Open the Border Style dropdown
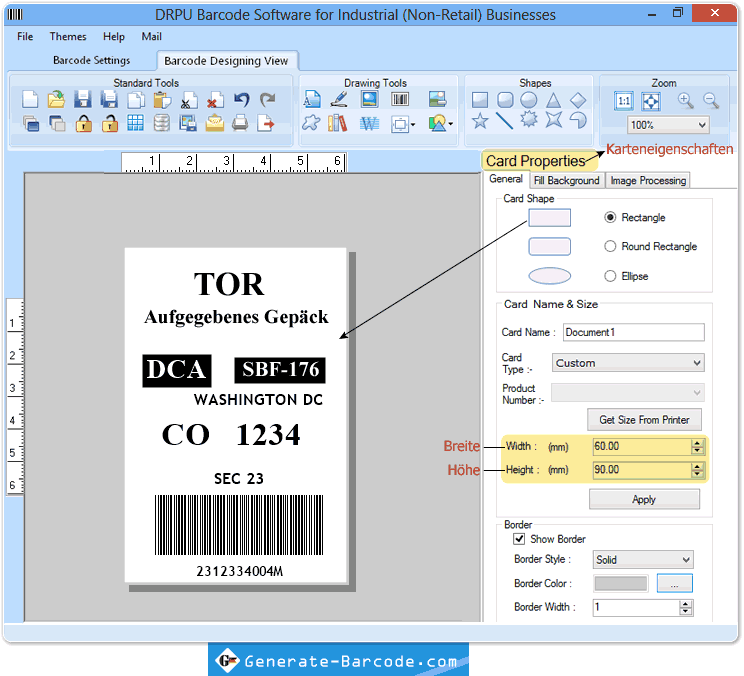Screen dimensions: 744x676 pos(686,560)
